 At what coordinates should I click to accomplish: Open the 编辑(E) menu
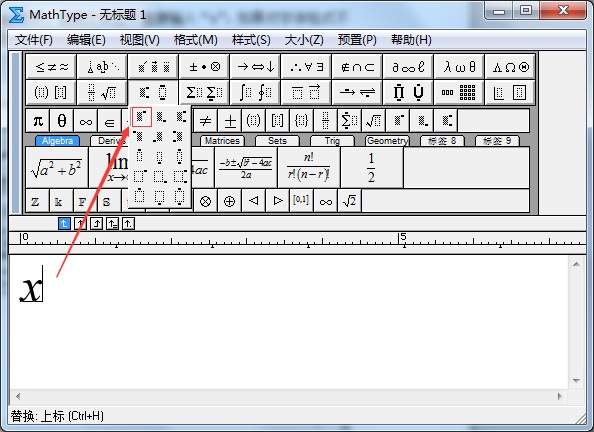(x=86, y=40)
